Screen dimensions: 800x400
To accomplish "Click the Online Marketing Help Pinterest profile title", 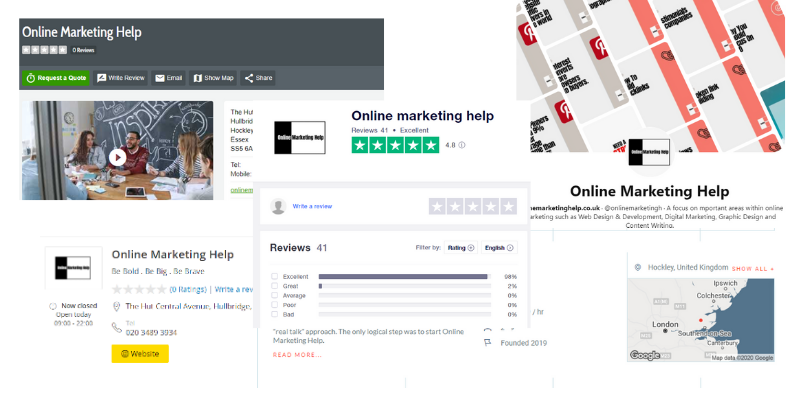I will coord(649,191).
